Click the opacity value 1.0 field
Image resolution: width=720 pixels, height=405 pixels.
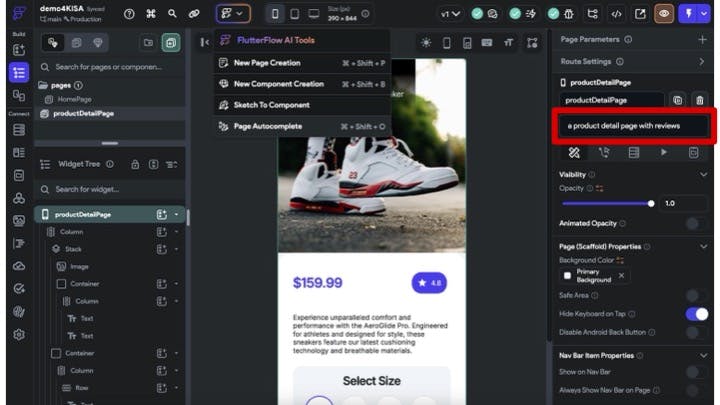point(683,203)
